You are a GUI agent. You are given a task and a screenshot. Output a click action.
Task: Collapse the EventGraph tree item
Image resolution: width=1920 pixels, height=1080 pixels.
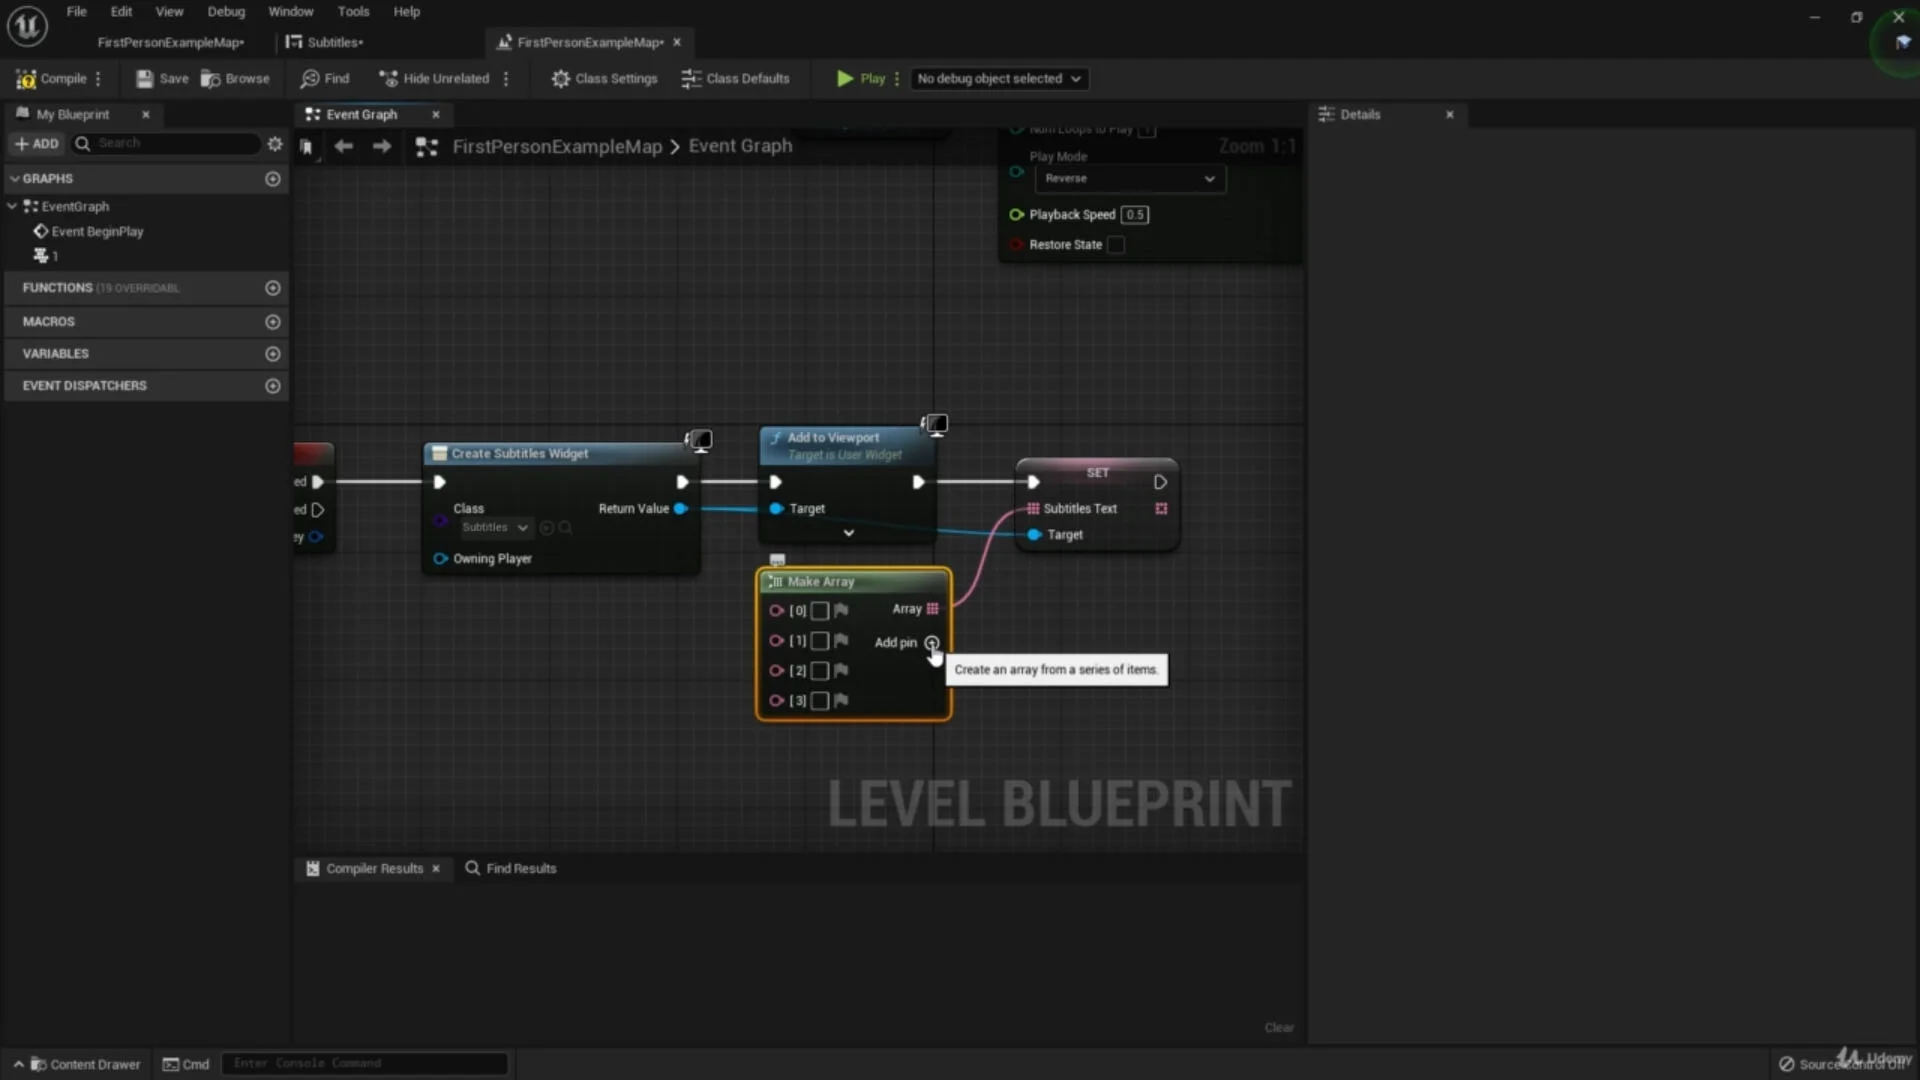tap(12, 206)
